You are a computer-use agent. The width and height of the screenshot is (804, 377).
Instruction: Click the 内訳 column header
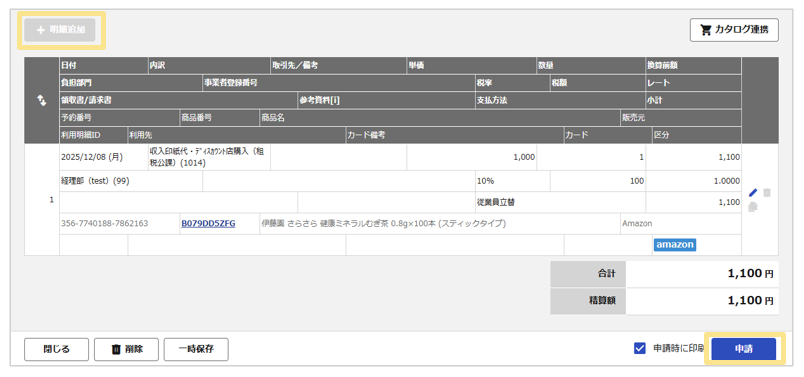point(209,66)
